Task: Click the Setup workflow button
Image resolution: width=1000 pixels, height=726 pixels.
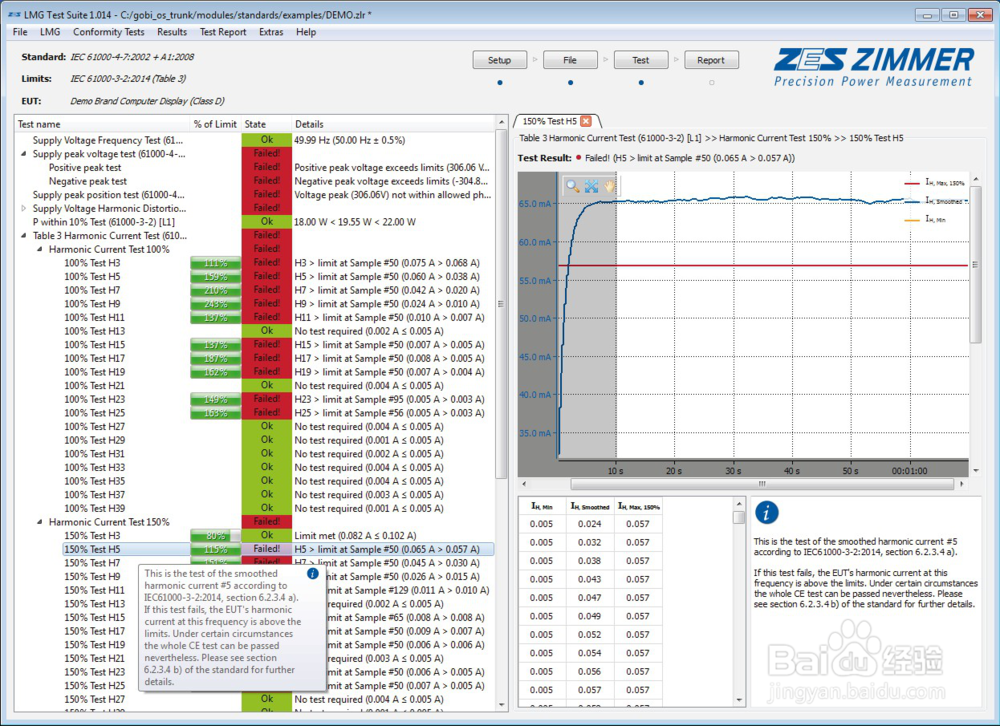Action: click(x=499, y=60)
